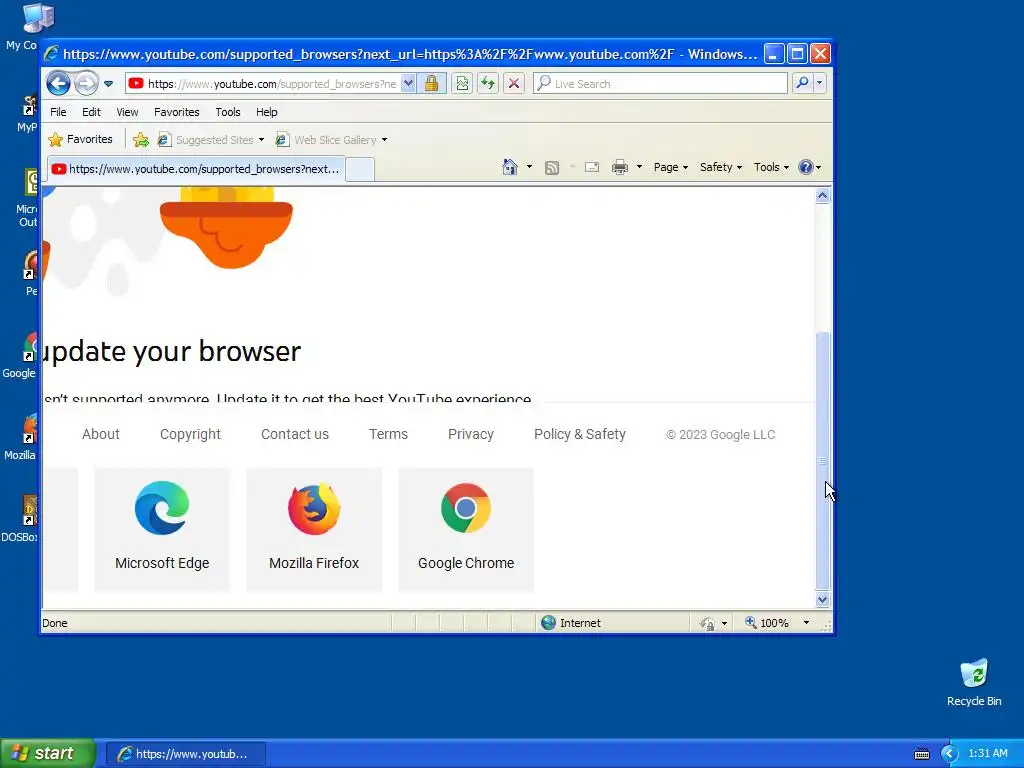Viewport: 1024px width, 768px height.
Task: Click the Print icon
Action: click(620, 167)
